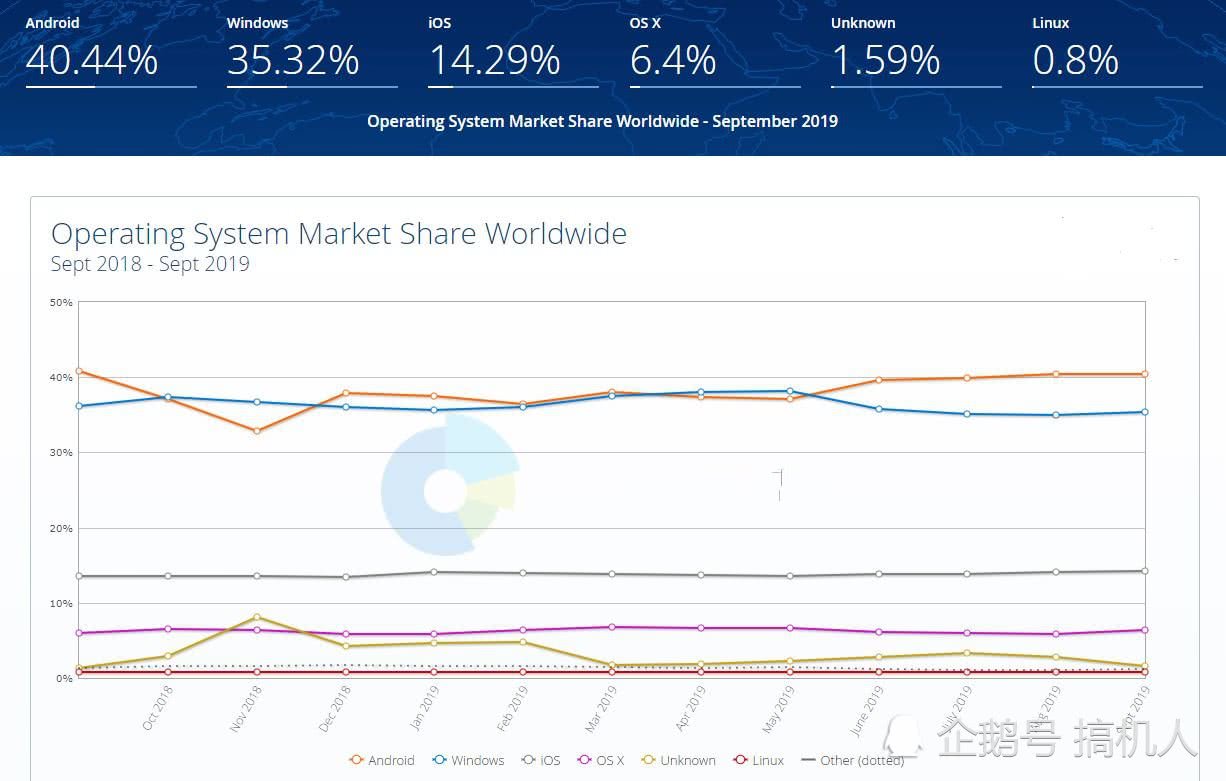Click the Windows data point at May 2019
Screen dimensions: 1226x781
(790, 391)
